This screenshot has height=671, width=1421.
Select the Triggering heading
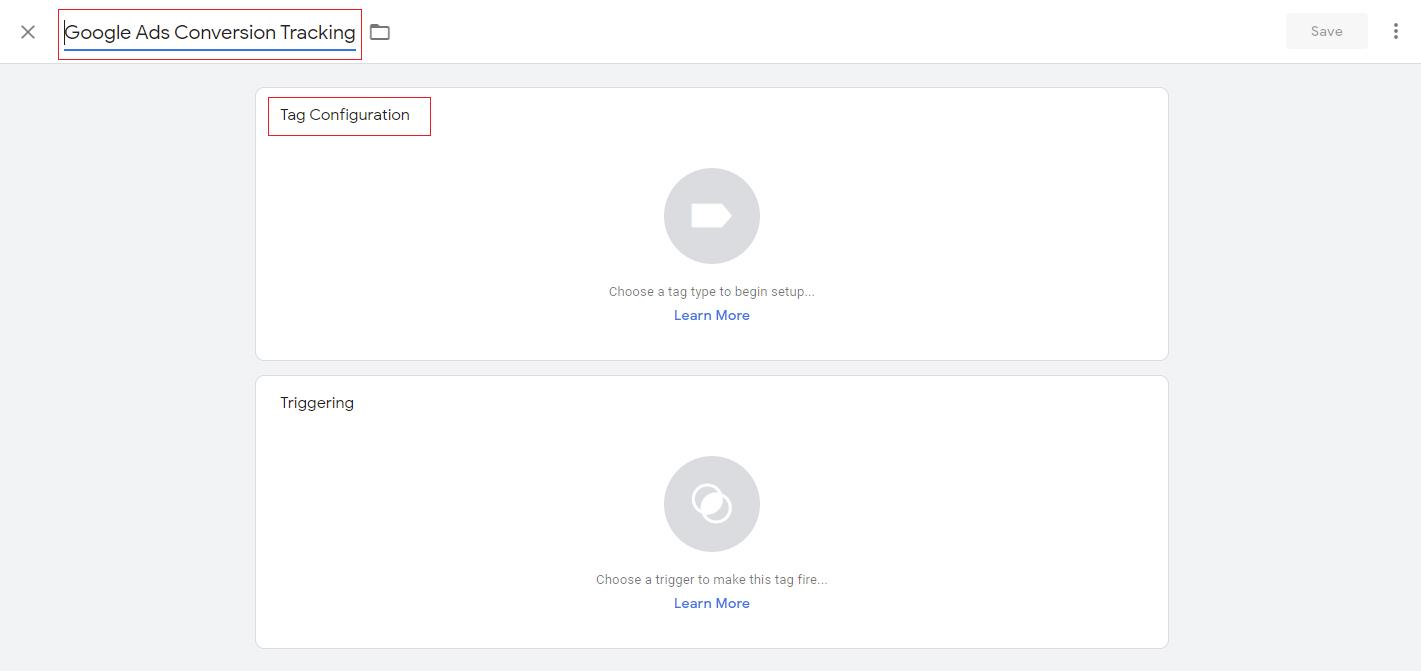point(317,403)
